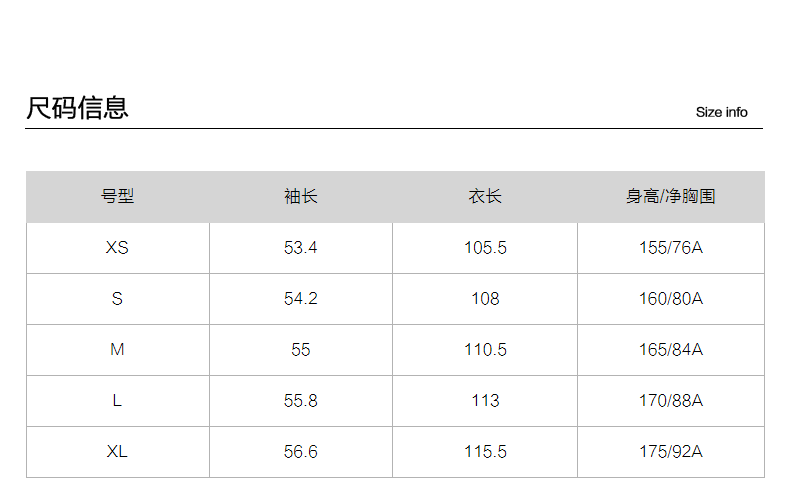Click the Size info label
Image resolution: width=790 pixels, height=478 pixels.
[x=721, y=112]
